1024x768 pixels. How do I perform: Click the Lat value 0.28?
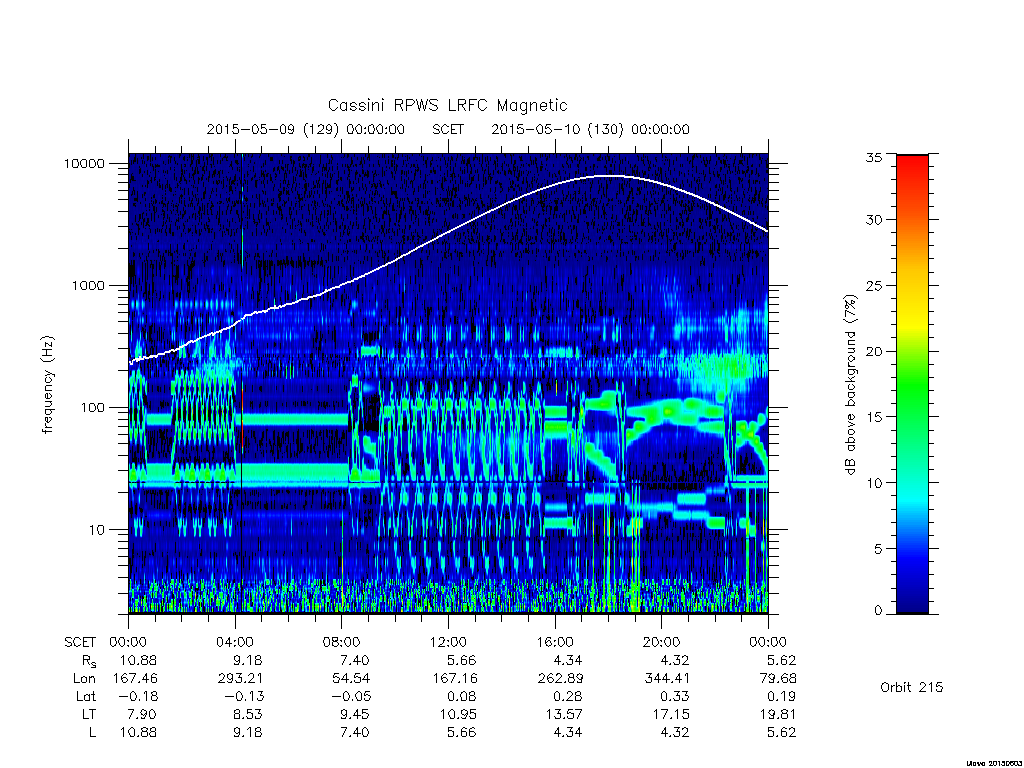(x=568, y=697)
